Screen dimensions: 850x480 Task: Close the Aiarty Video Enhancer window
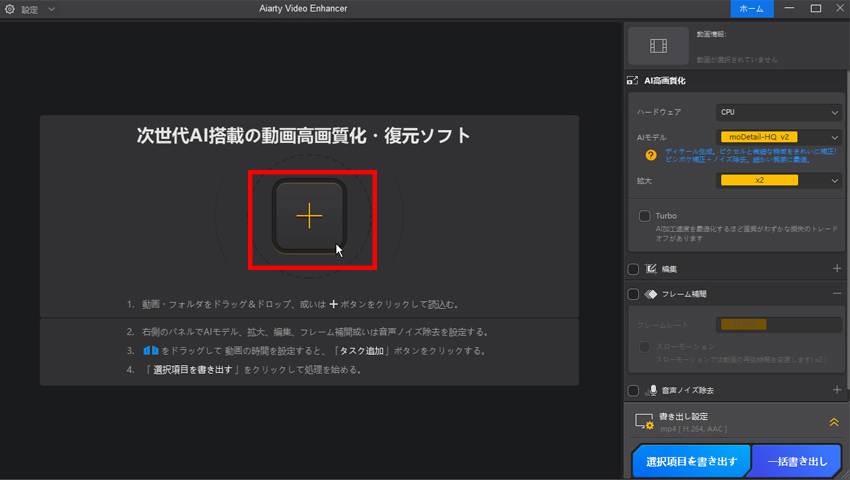pyautogui.click(x=840, y=8)
